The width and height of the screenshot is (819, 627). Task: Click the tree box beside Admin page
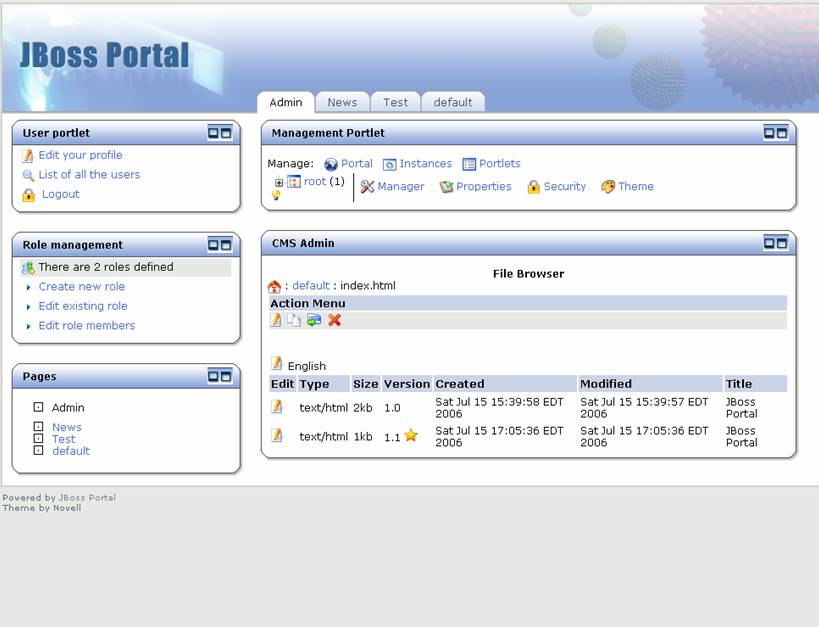(x=38, y=407)
